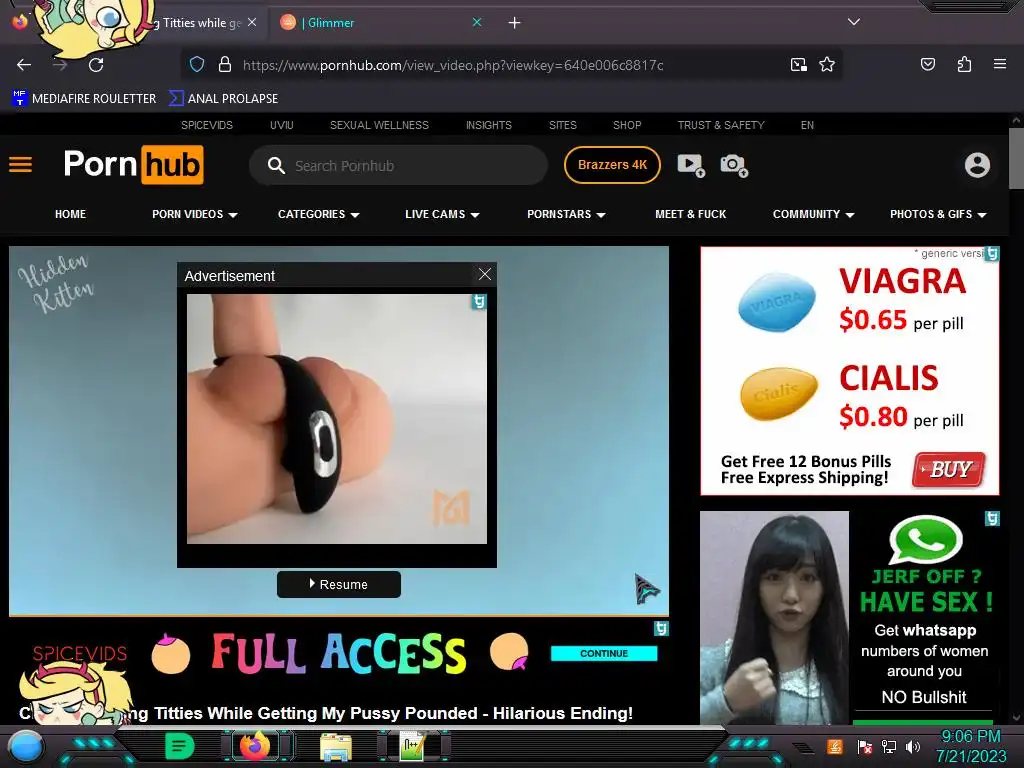Open the Windows Start orb
Screen dimensions: 1024x768
coord(25,747)
